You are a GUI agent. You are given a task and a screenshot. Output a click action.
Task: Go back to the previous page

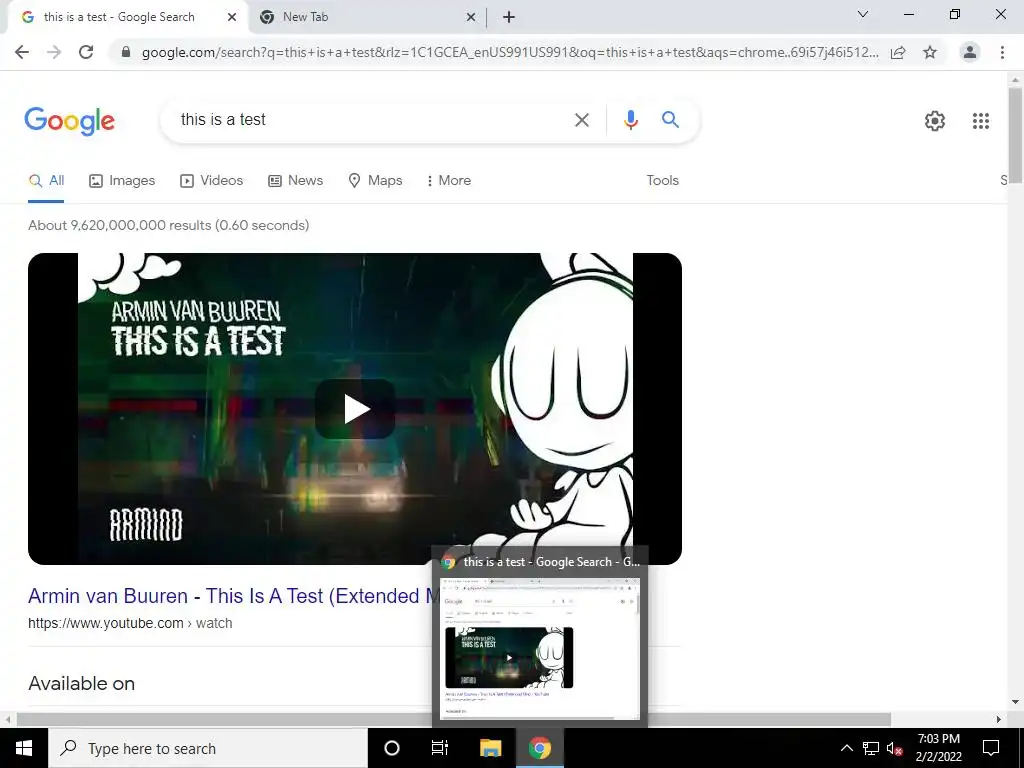(x=22, y=52)
